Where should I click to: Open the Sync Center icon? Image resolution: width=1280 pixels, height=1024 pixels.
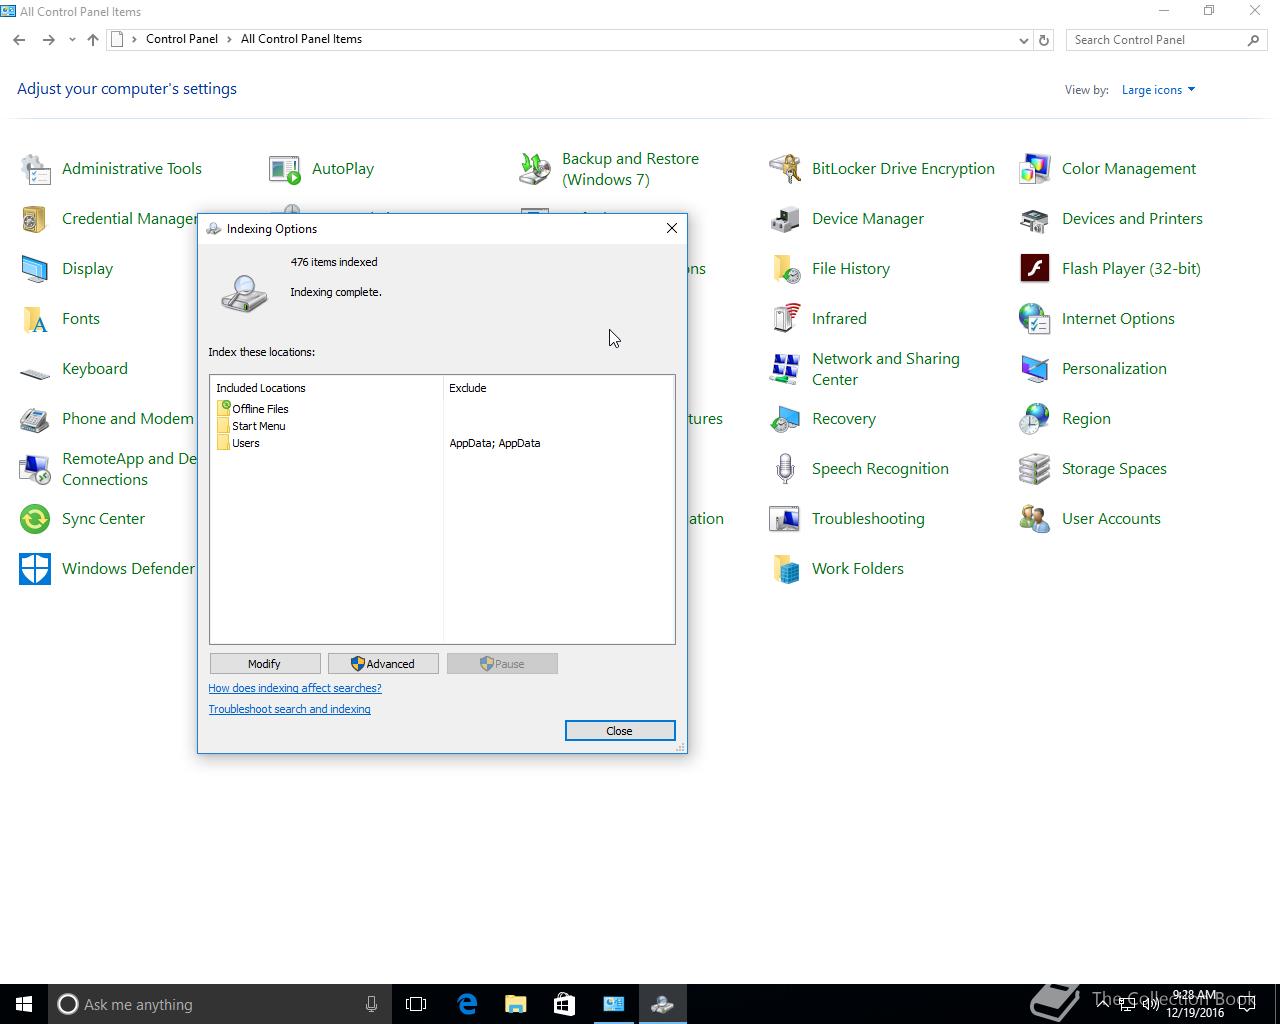[x=35, y=519]
